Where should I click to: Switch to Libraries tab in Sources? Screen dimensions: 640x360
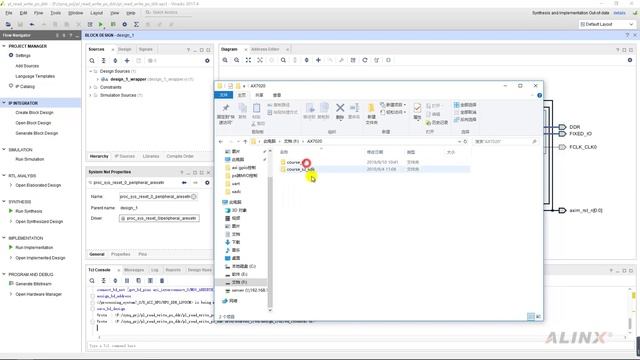(x=151, y=156)
